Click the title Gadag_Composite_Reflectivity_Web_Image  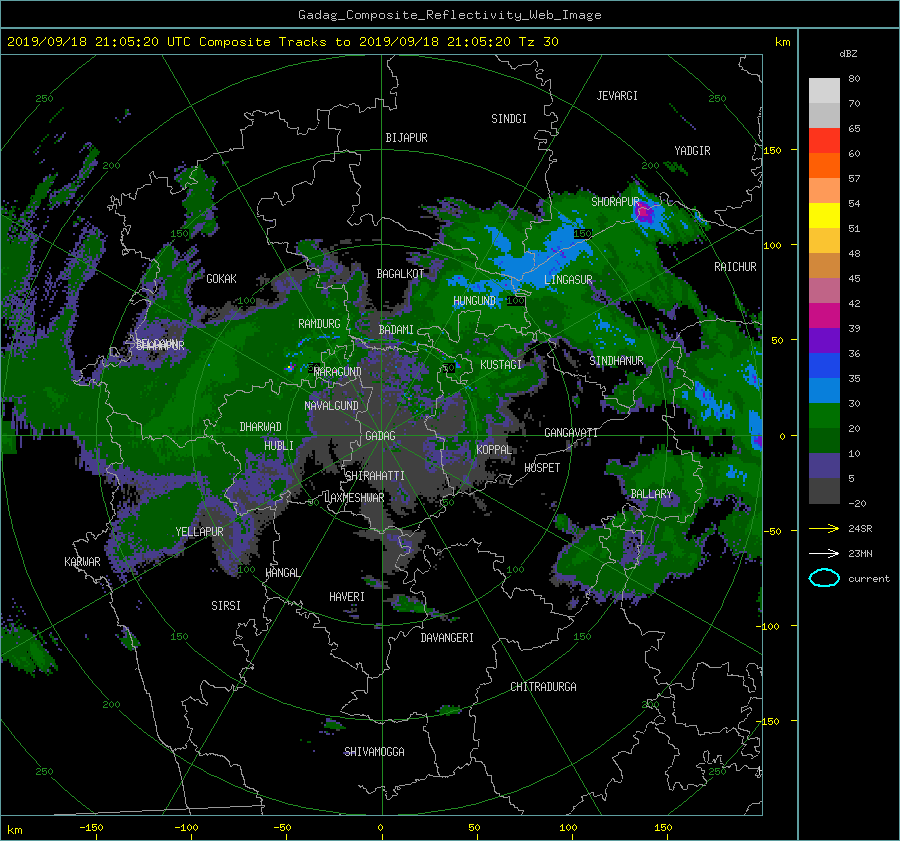click(x=449, y=15)
